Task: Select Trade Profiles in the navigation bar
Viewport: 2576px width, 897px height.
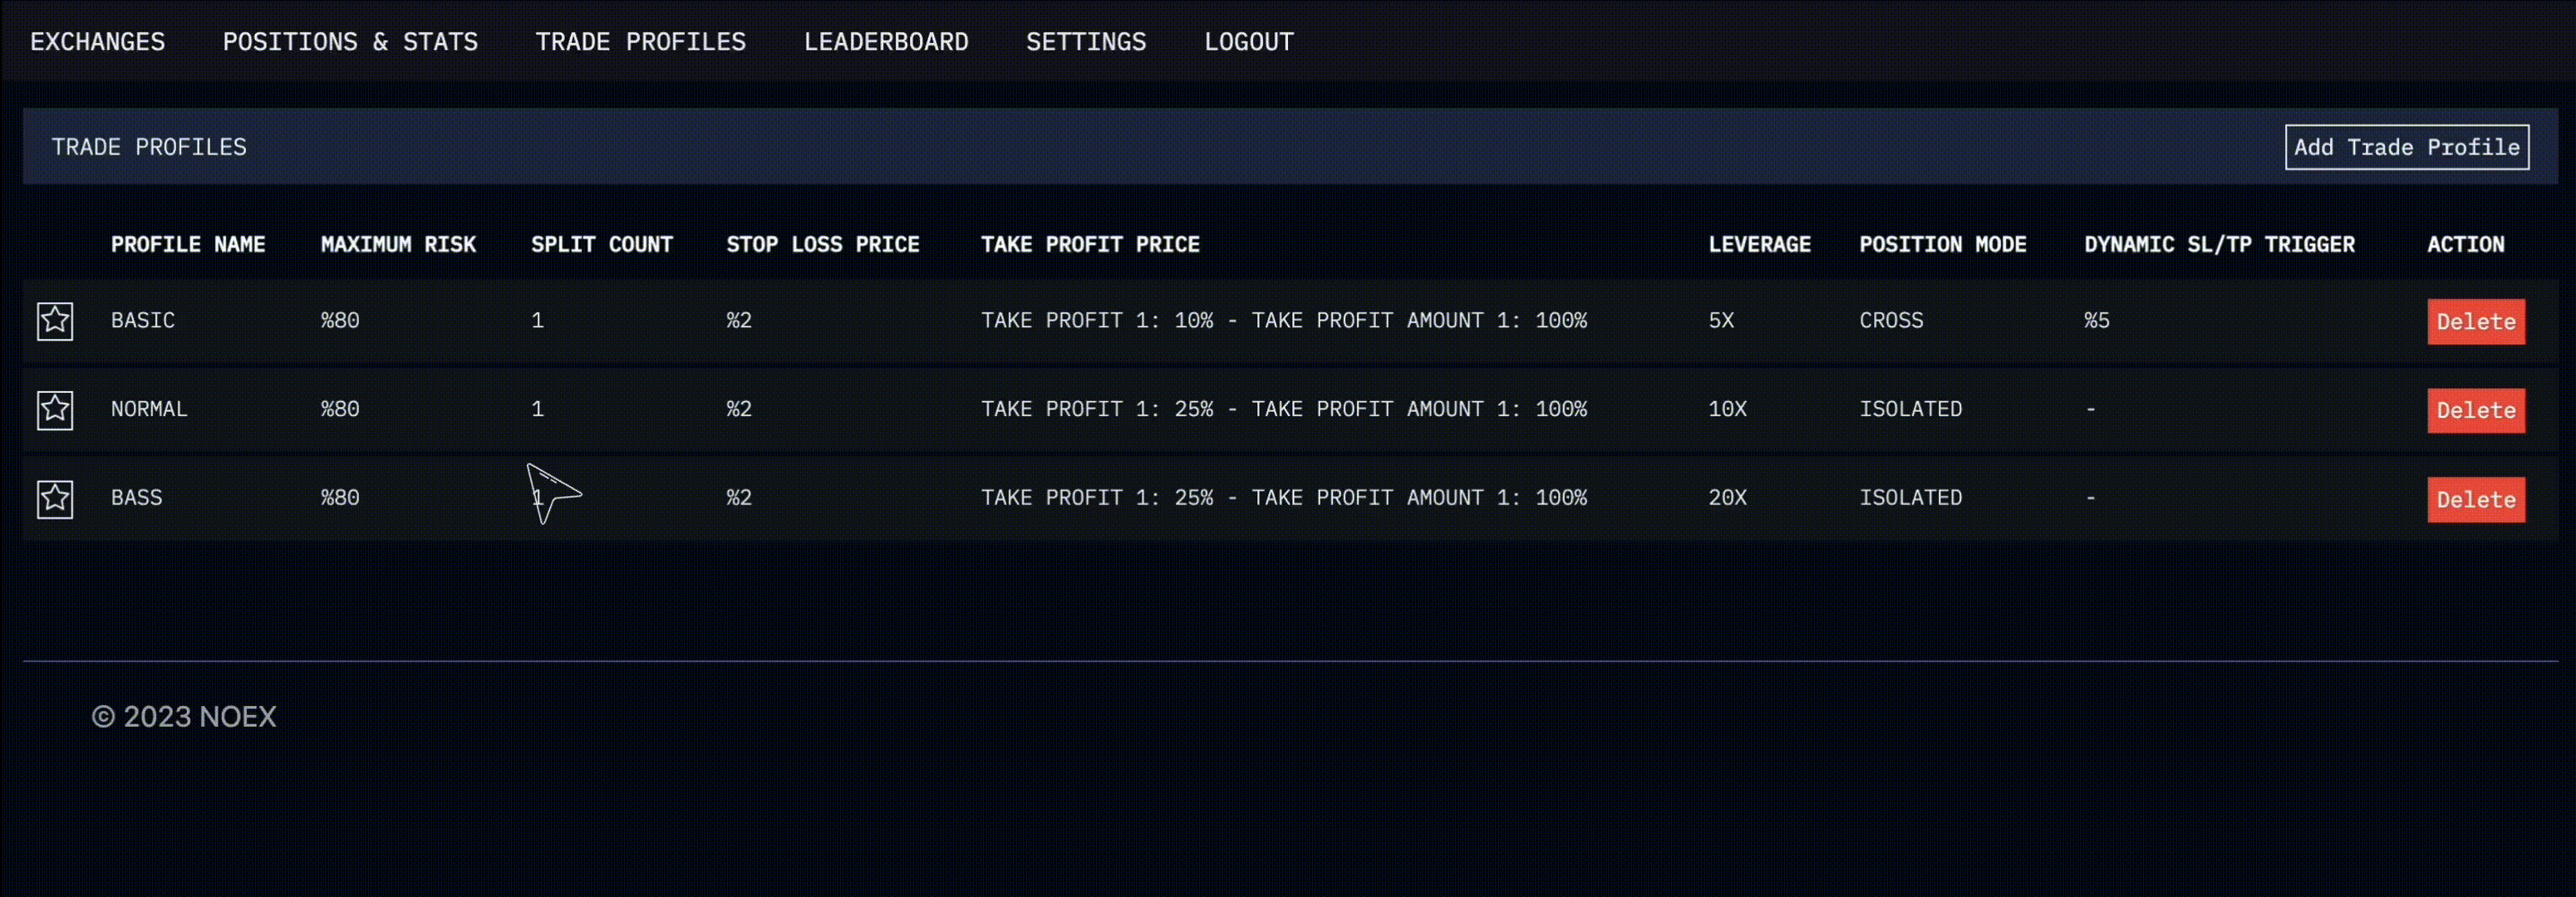Action: pos(640,42)
